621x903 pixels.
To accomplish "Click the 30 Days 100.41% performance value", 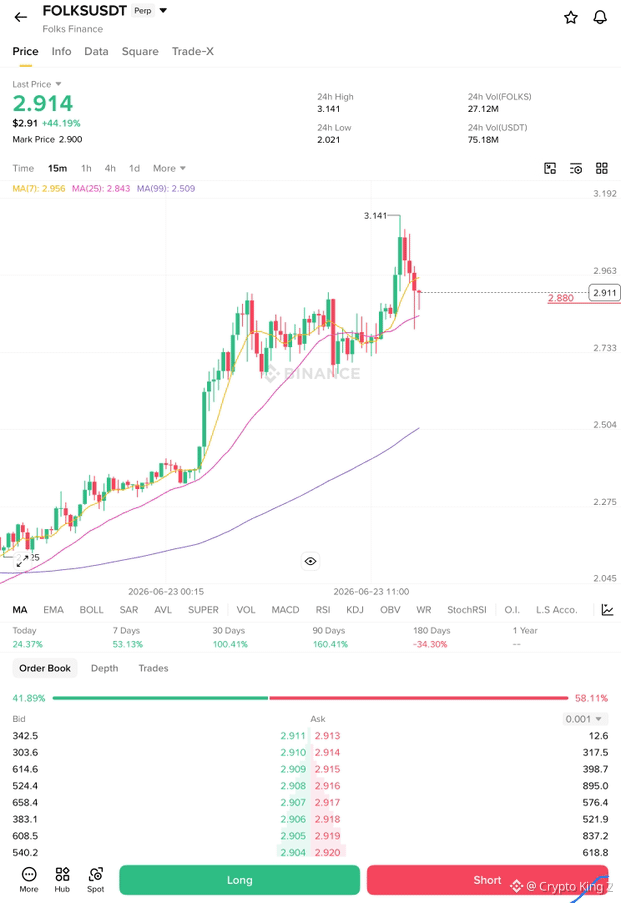I will (x=230, y=644).
